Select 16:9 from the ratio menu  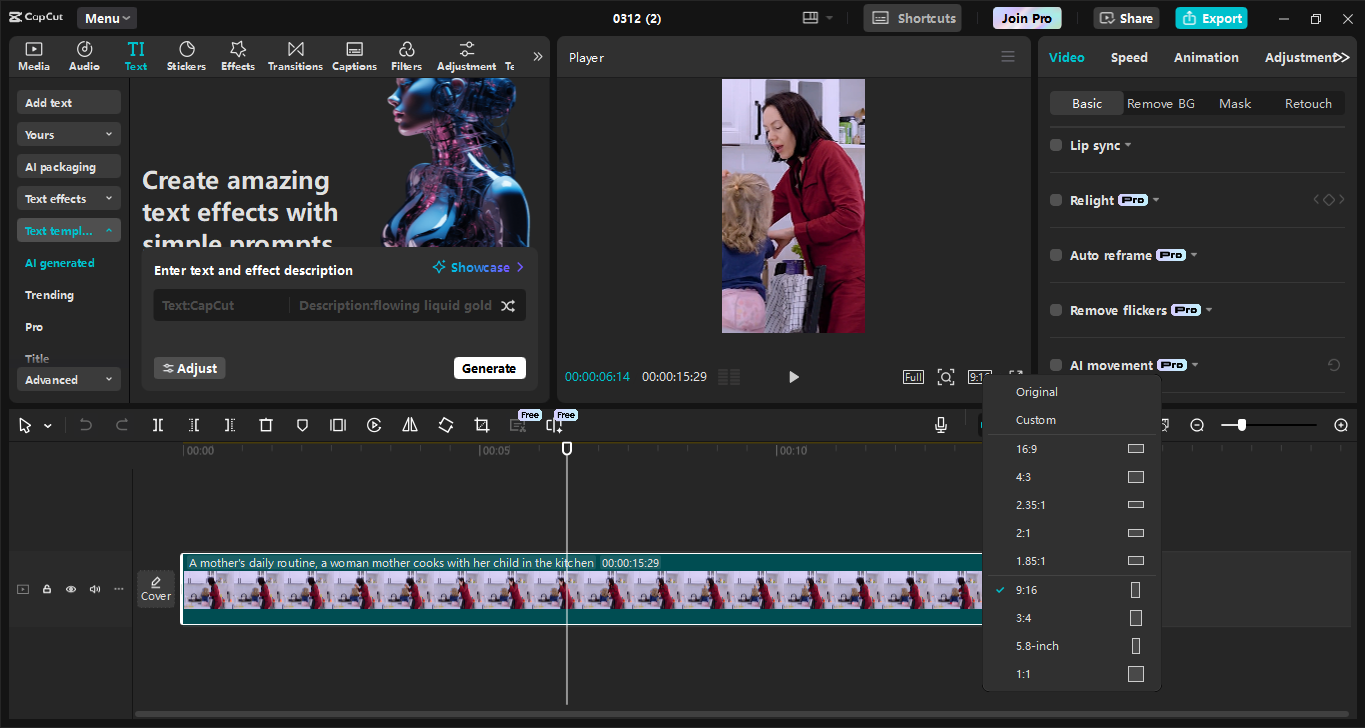coord(1026,448)
